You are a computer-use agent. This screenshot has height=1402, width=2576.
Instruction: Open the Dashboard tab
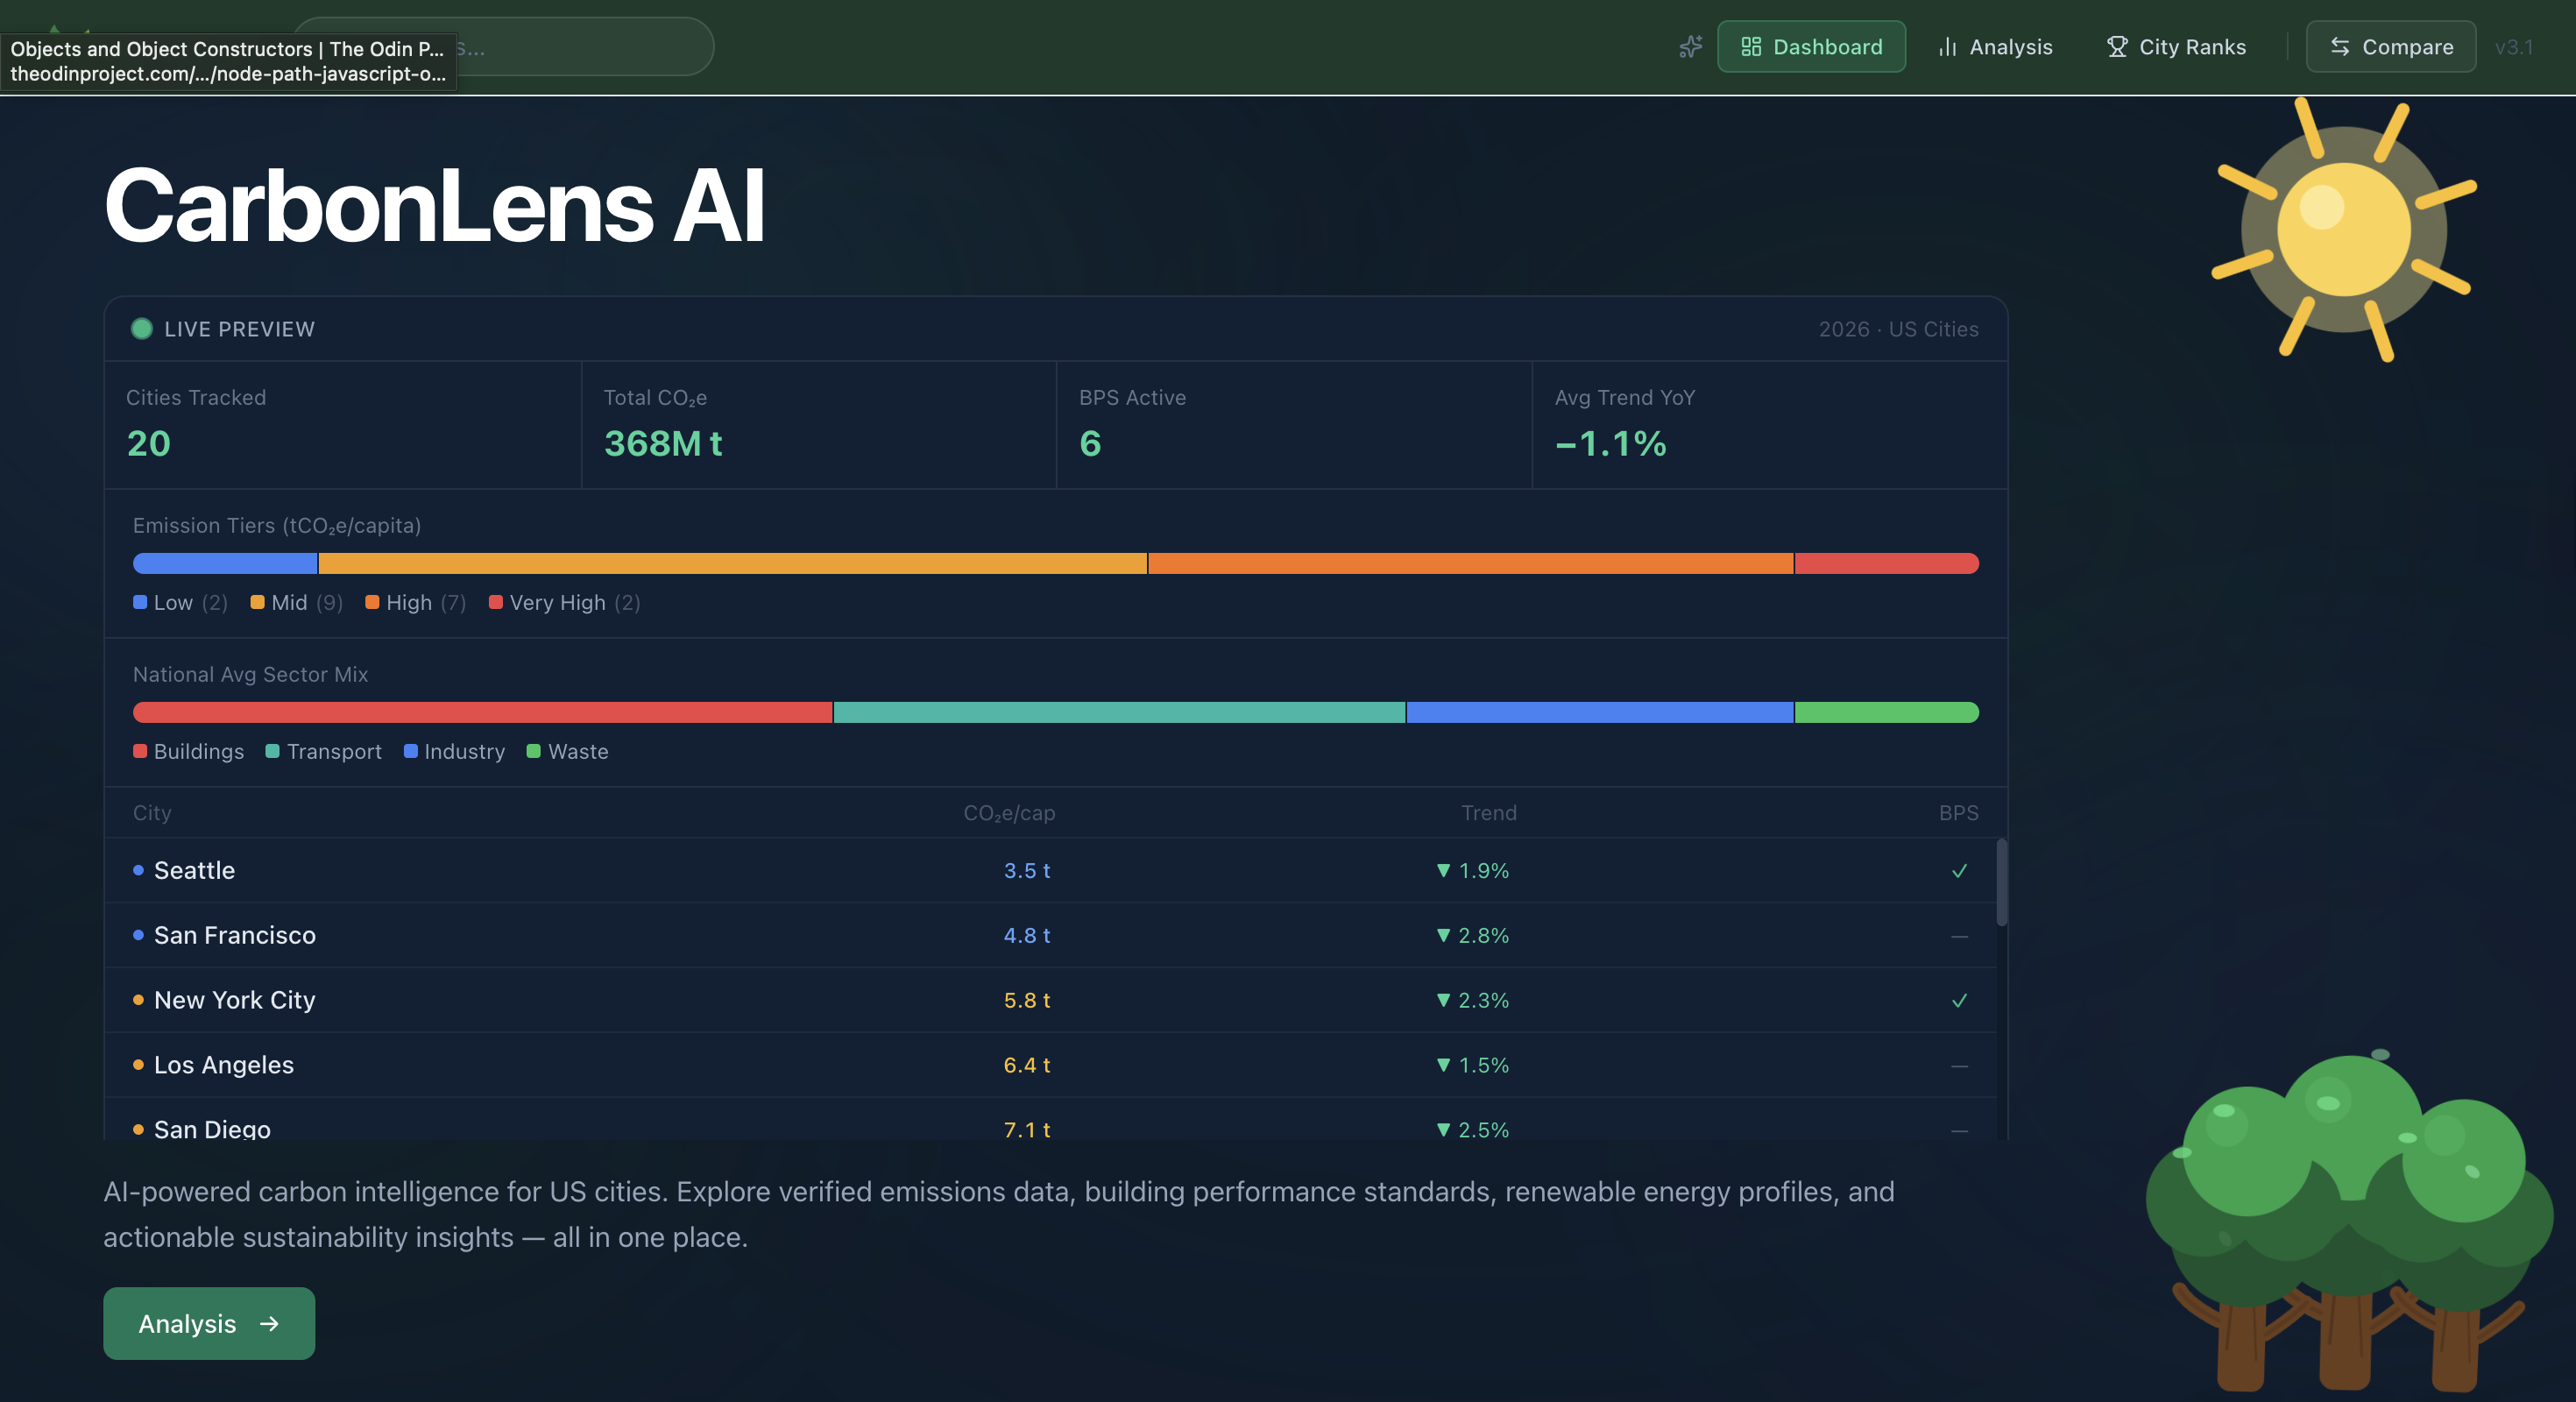[1811, 47]
